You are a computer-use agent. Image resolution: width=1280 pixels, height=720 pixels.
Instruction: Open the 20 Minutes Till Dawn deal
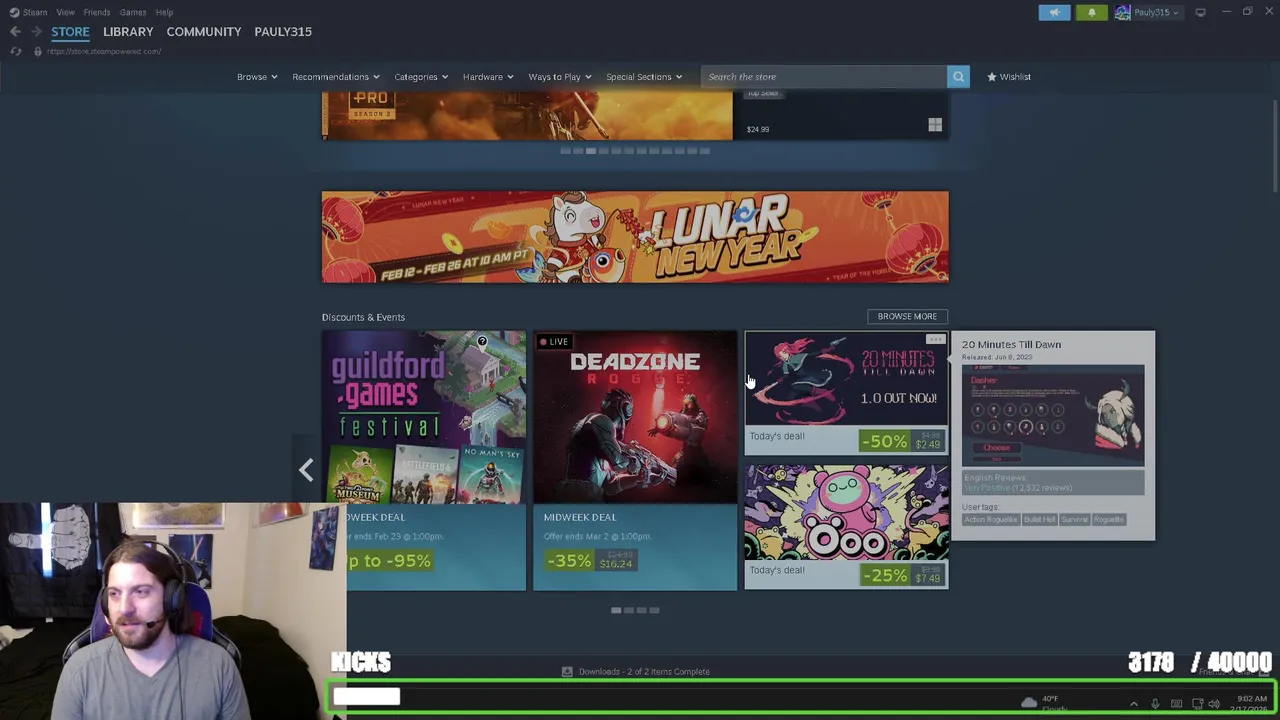(846, 393)
